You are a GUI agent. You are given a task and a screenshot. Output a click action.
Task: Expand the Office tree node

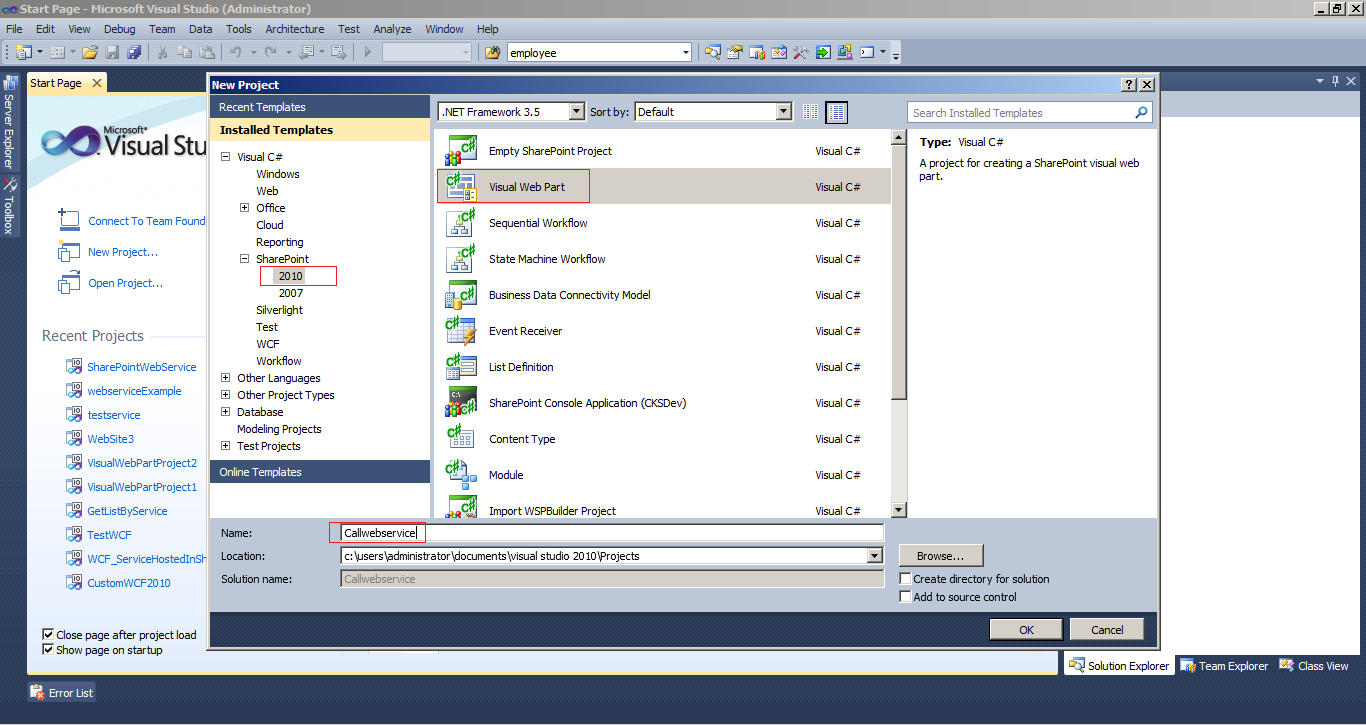pyautogui.click(x=245, y=208)
